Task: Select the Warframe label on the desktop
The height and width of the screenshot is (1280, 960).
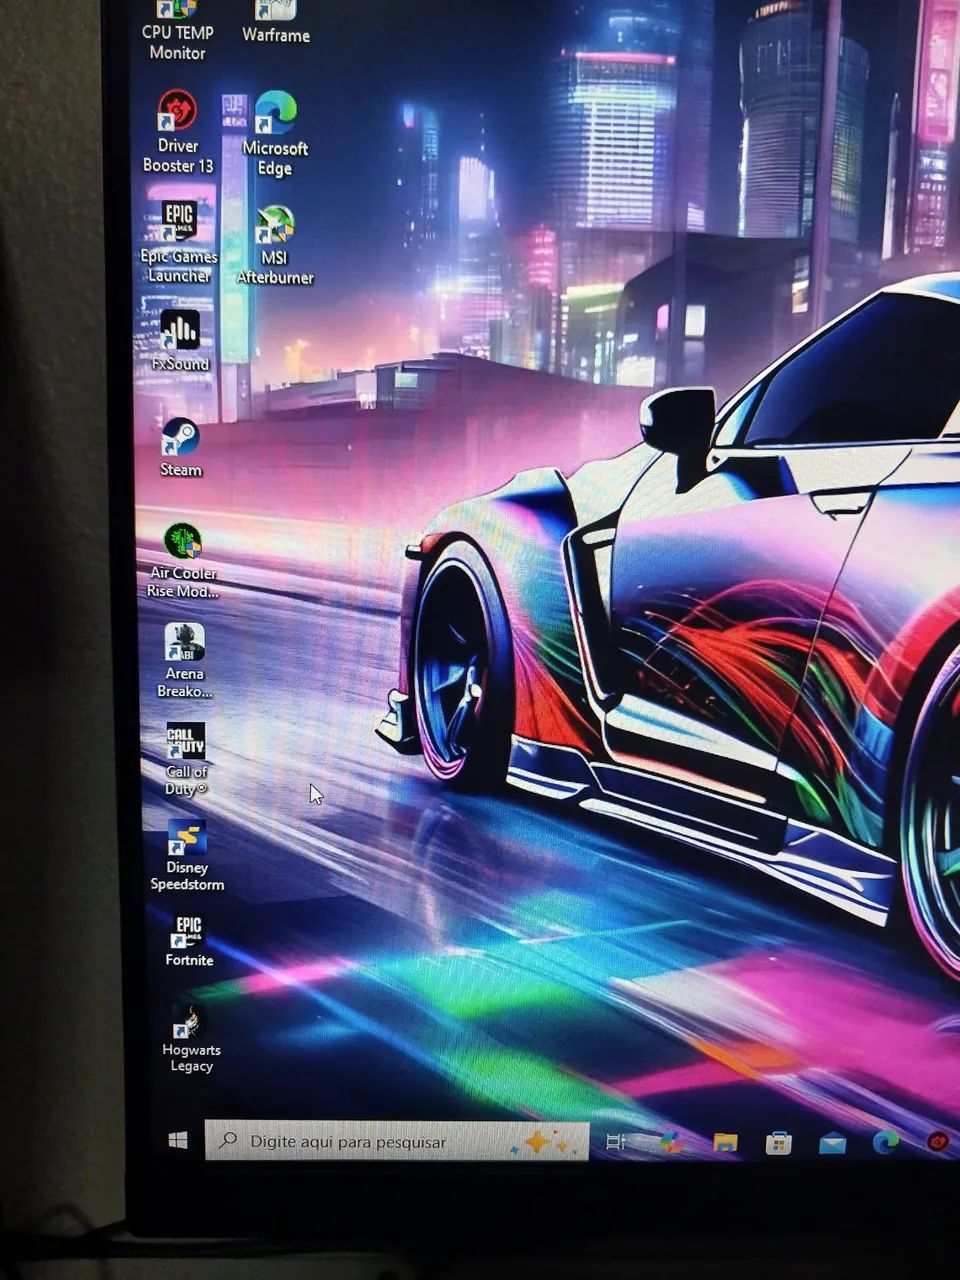Action: pos(276,35)
